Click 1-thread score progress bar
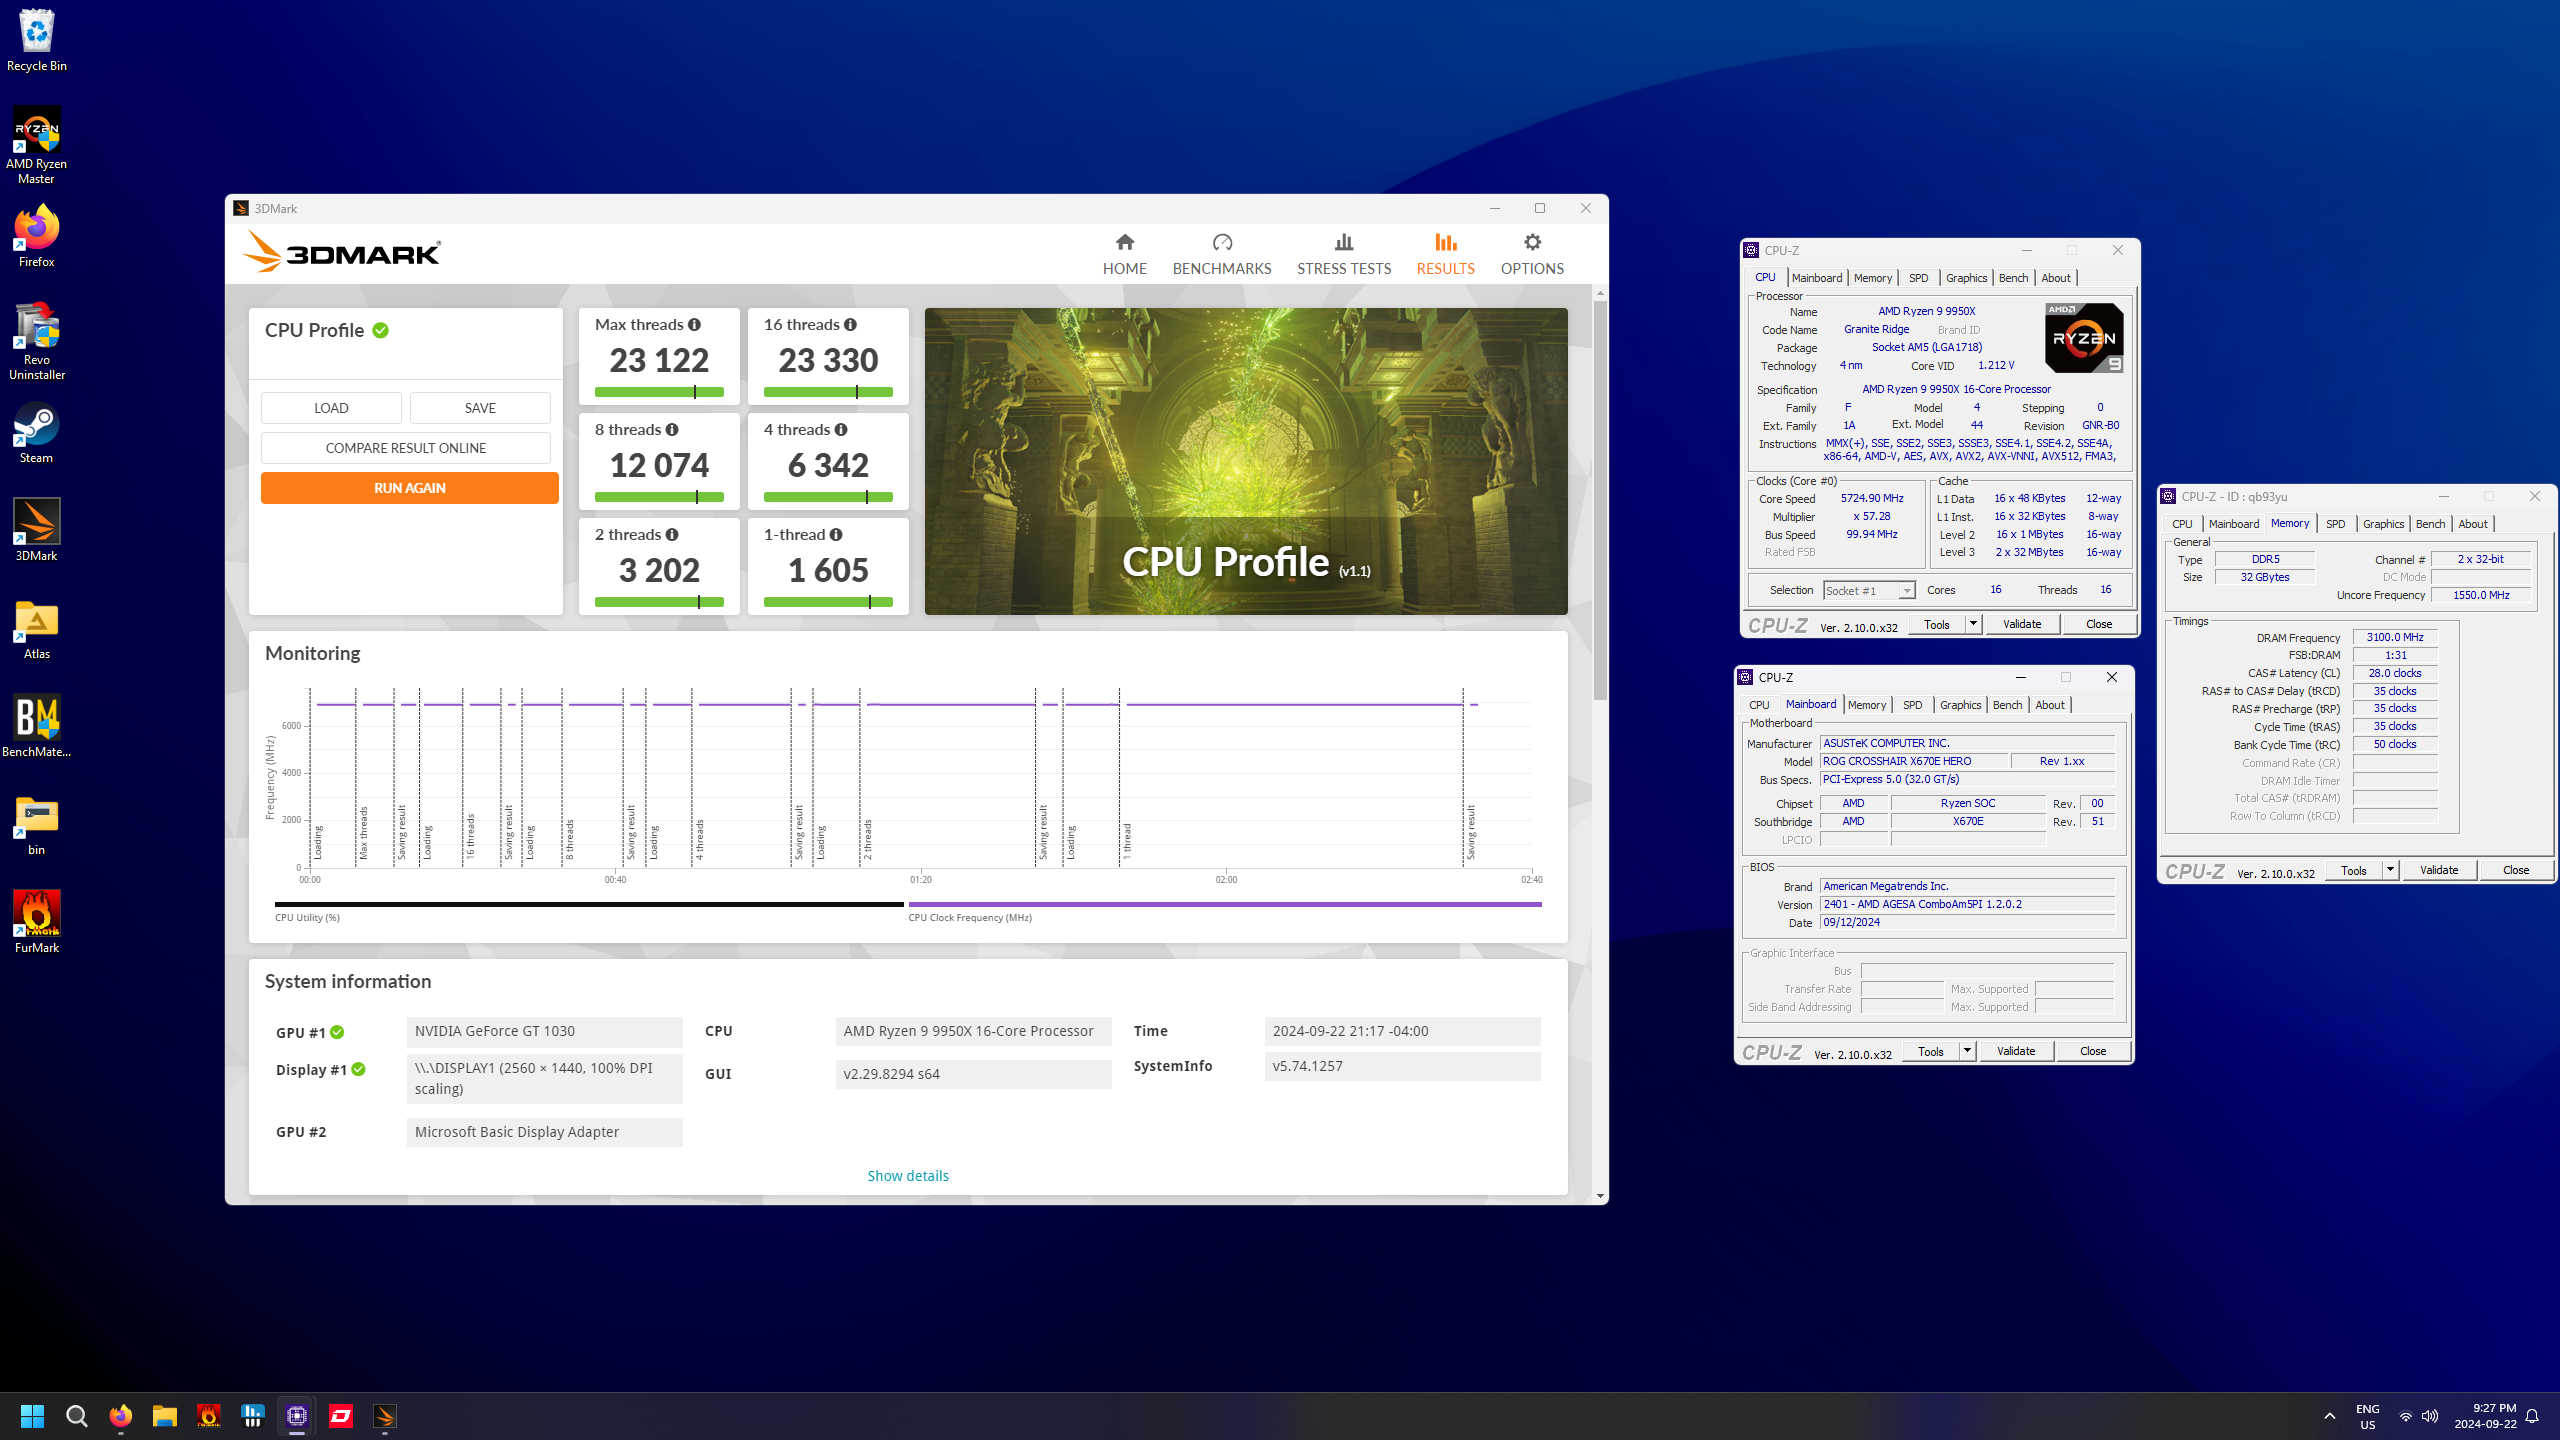The height and width of the screenshot is (1440, 2560). pos(828,602)
